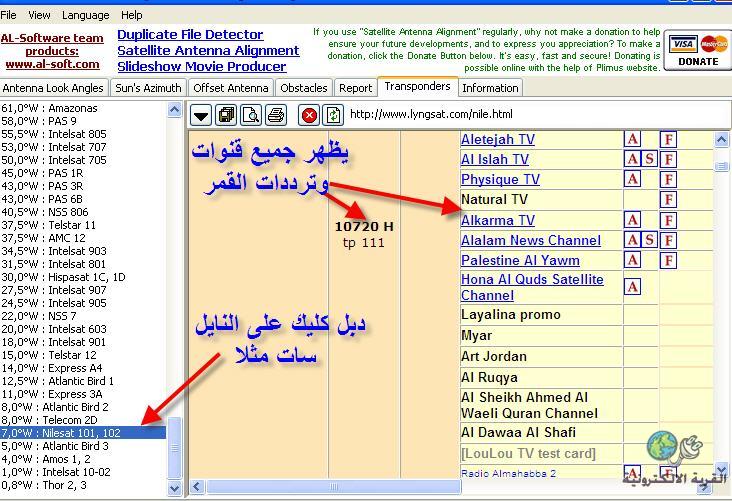Switch to Report tab

tap(355, 88)
